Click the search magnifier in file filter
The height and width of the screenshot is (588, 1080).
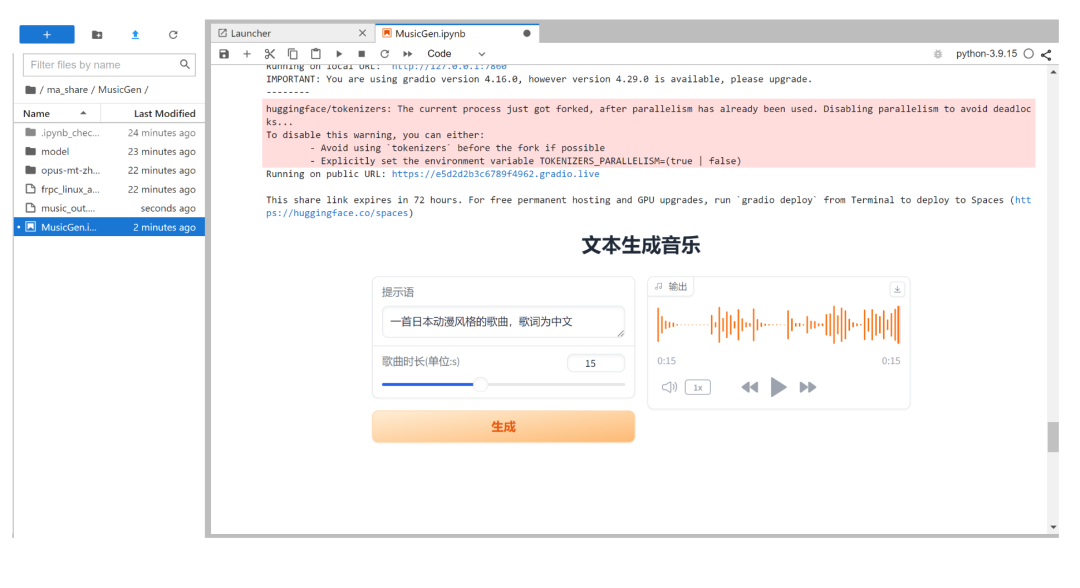(185, 64)
